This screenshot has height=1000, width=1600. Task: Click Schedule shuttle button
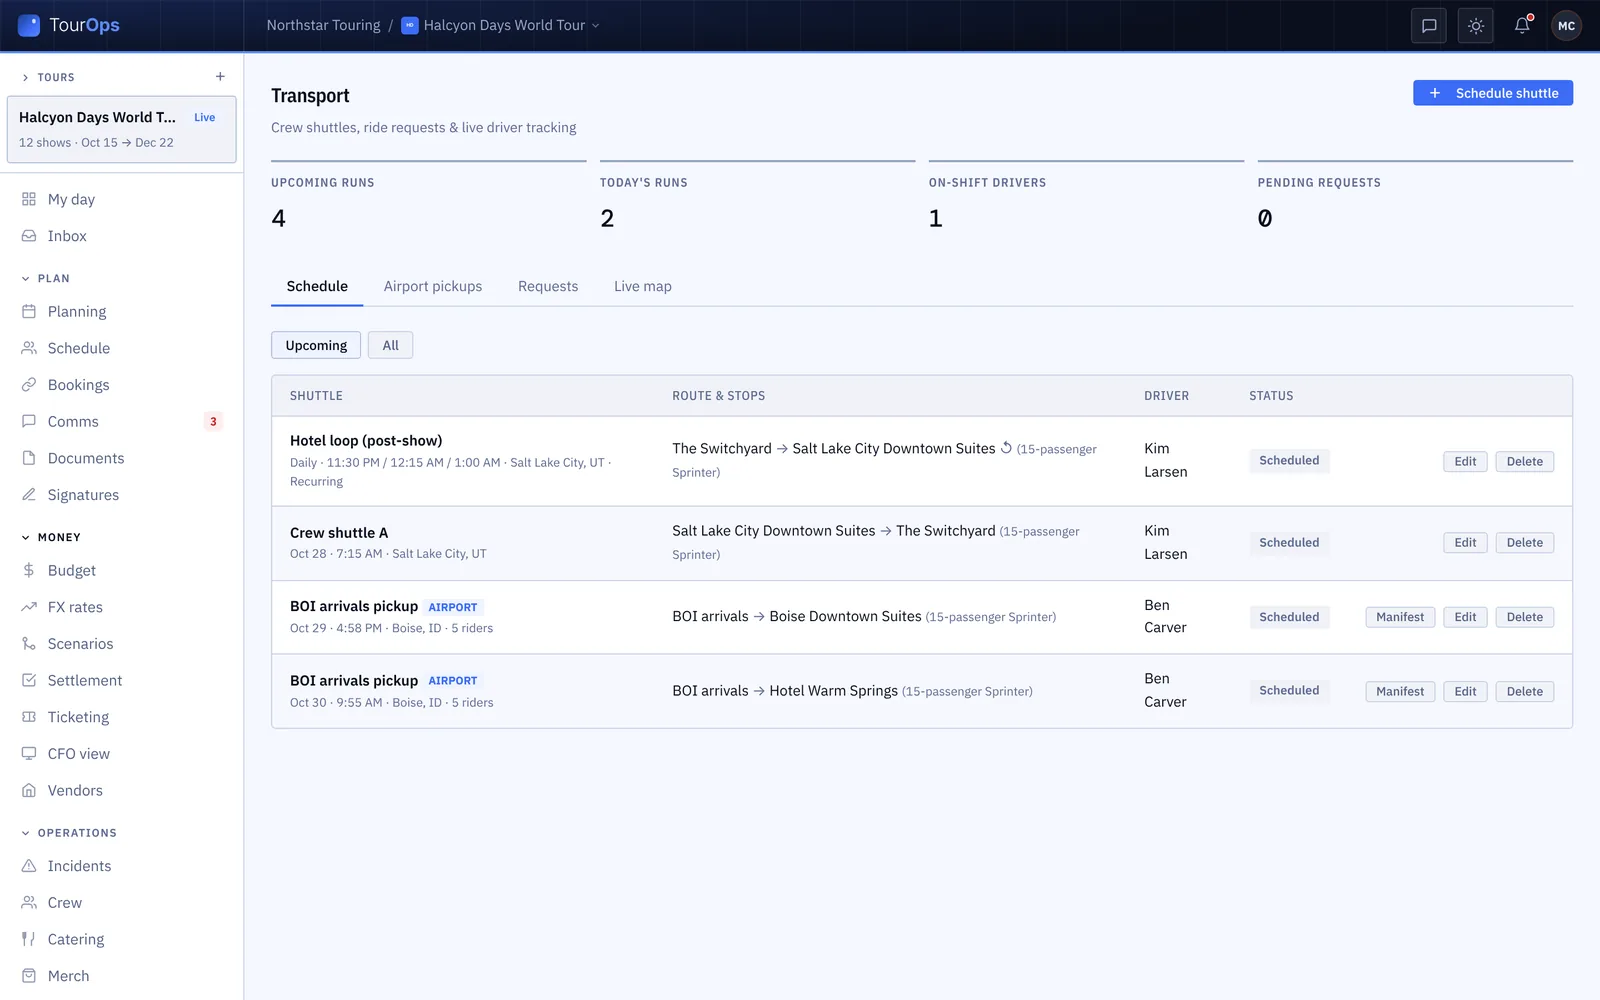pos(1492,93)
